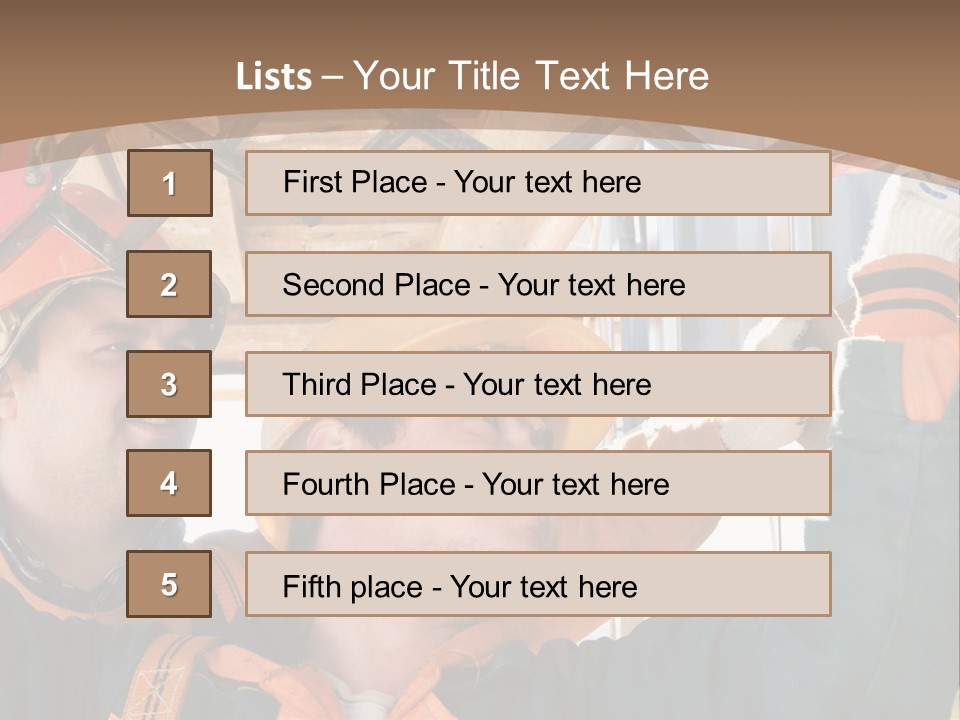Click the bold word 'Lists' in title

click(274, 77)
